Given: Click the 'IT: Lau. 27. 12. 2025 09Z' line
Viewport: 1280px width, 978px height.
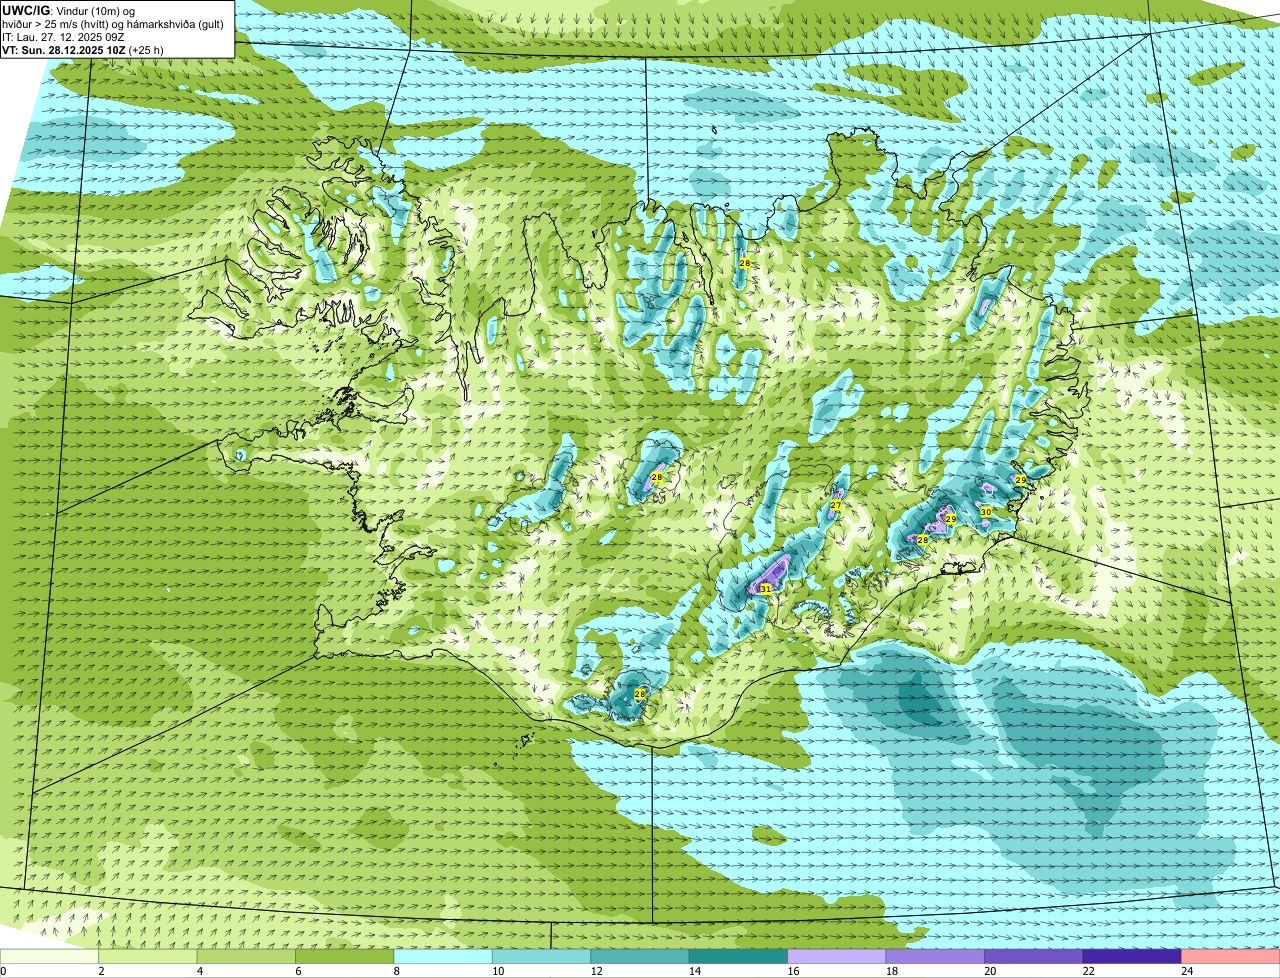Looking at the screenshot, I should coord(63,36).
